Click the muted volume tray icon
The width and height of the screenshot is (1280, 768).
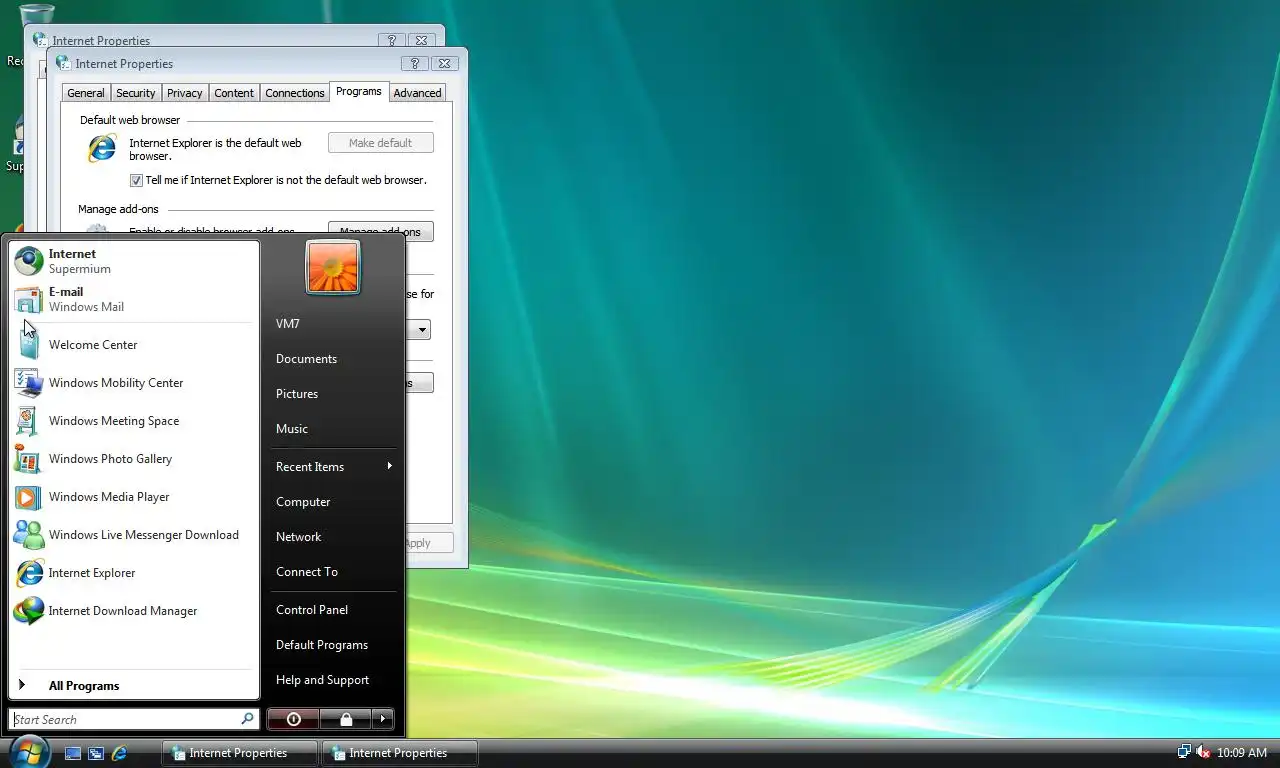point(1204,752)
